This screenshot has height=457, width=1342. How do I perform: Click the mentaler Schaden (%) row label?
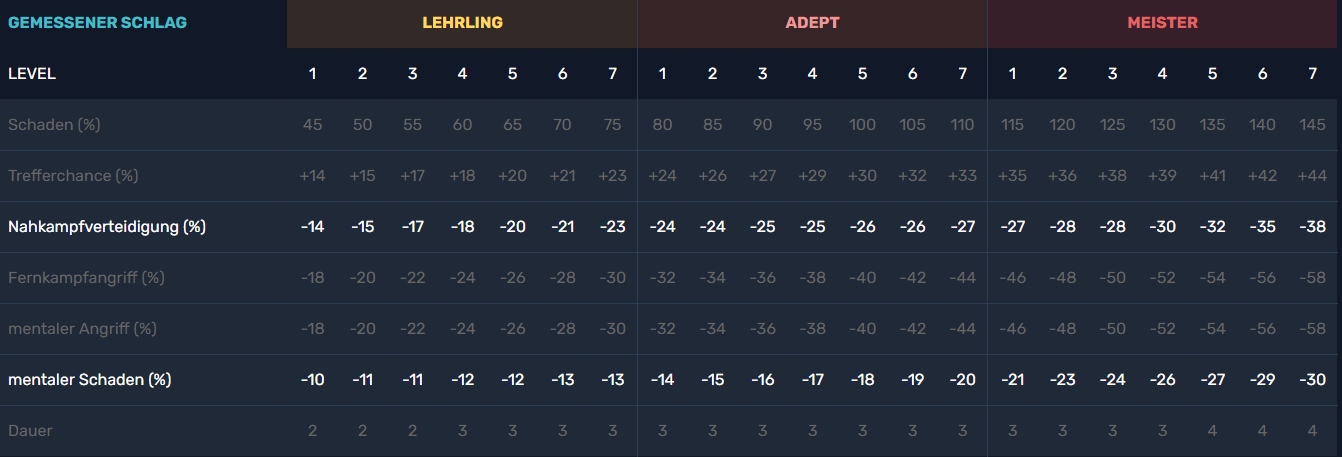[x=89, y=380]
